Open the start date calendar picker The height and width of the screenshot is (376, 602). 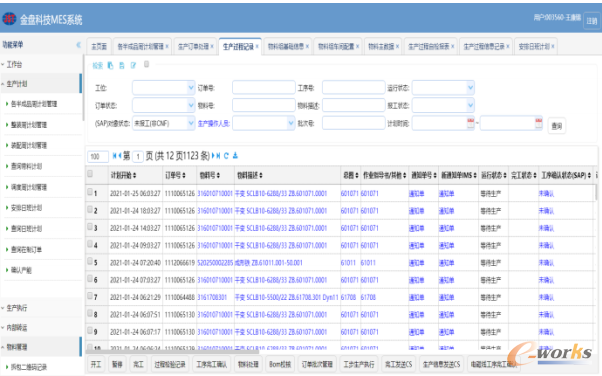tap(471, 123)
